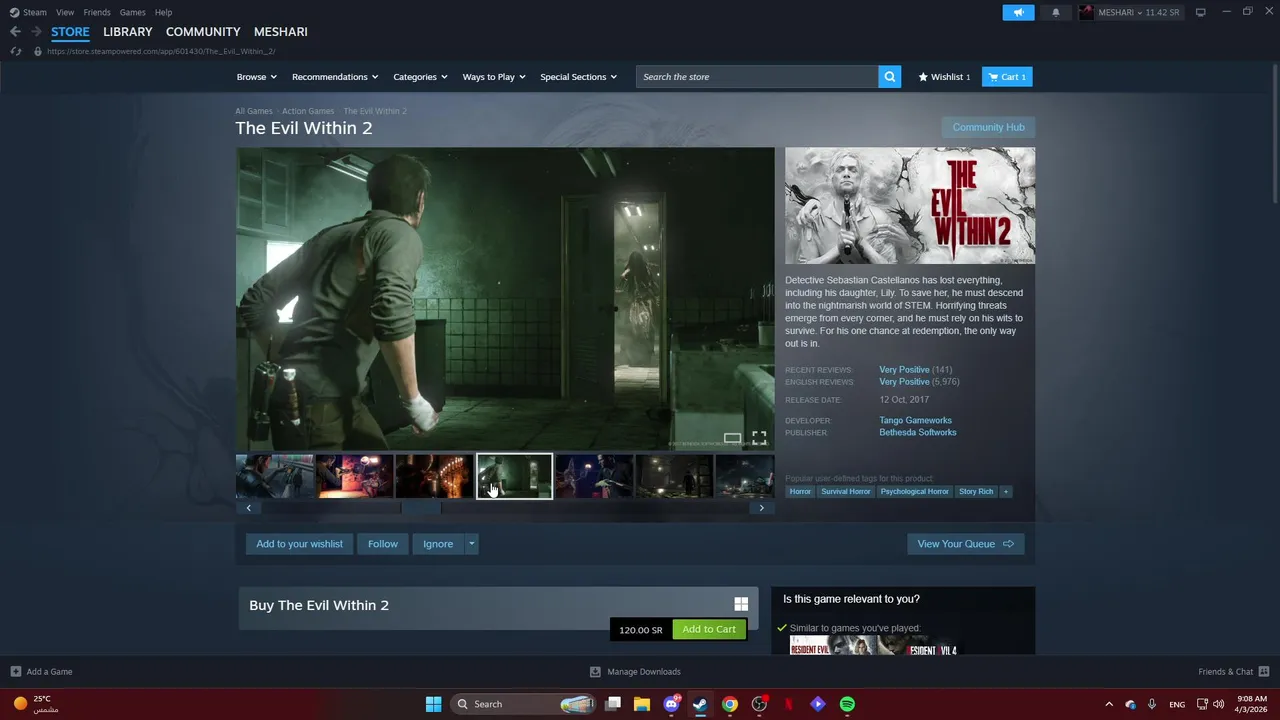
Task: Reload the store page
Action: pos(15,51)
